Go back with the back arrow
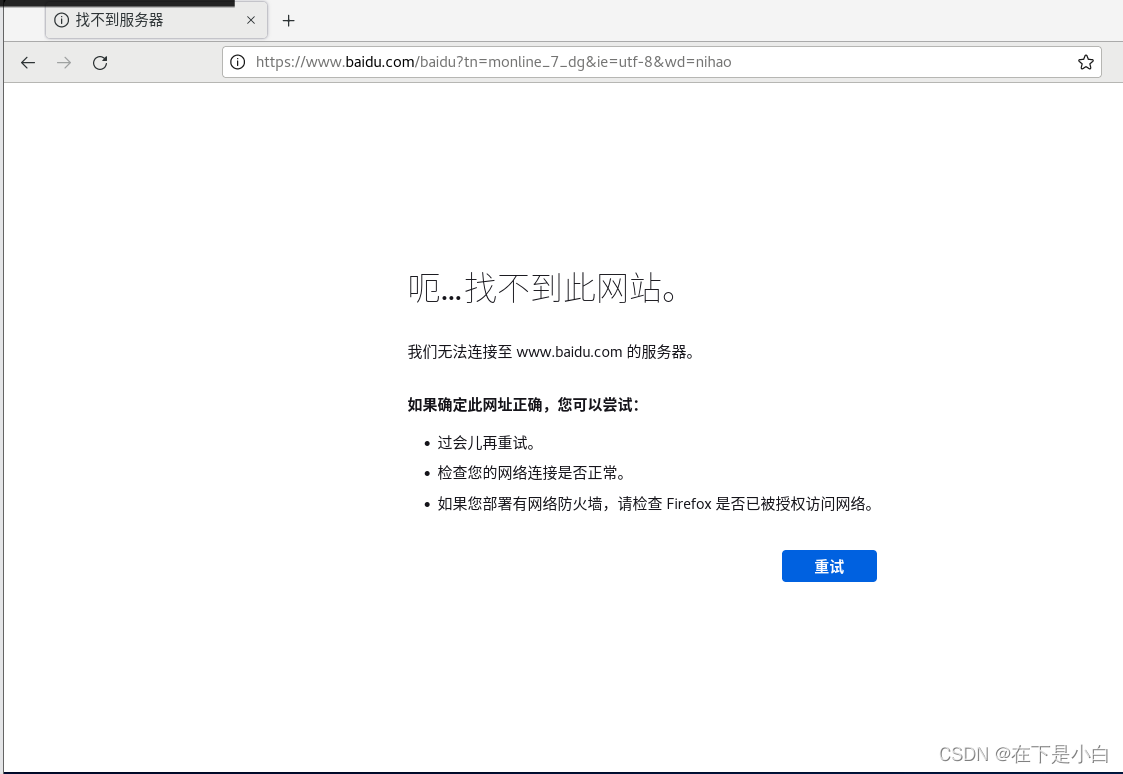This screenshot has width=1123, height=774. [x=28, y=62]
